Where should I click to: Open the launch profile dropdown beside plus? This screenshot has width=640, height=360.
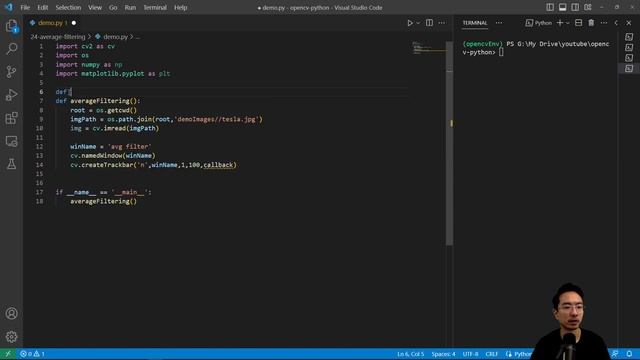[568, 23]
